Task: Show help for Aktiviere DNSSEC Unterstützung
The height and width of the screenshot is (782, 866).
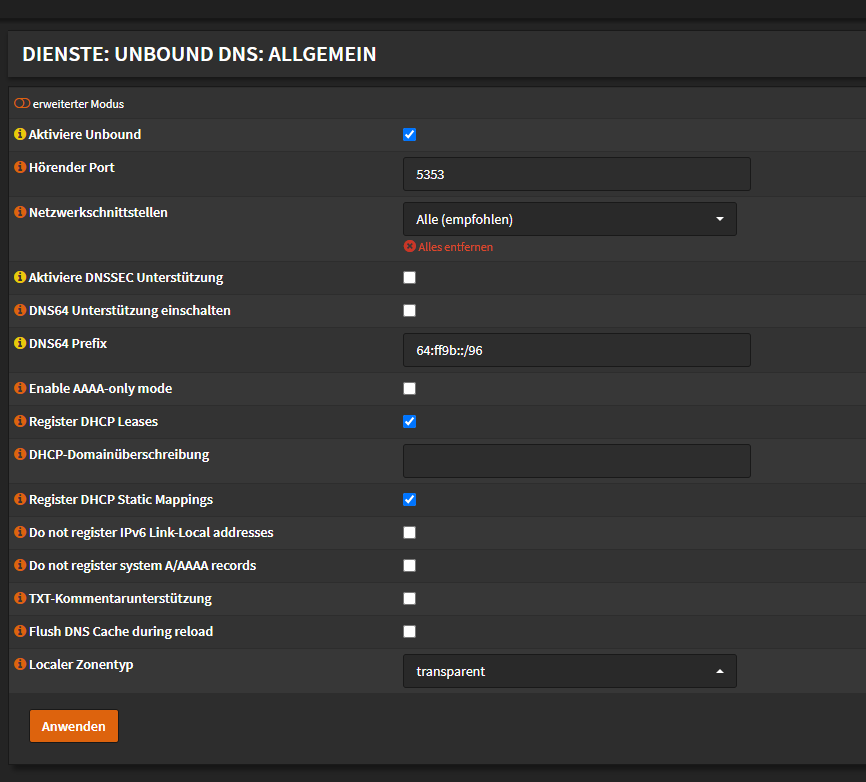Action: click(20, 277)
